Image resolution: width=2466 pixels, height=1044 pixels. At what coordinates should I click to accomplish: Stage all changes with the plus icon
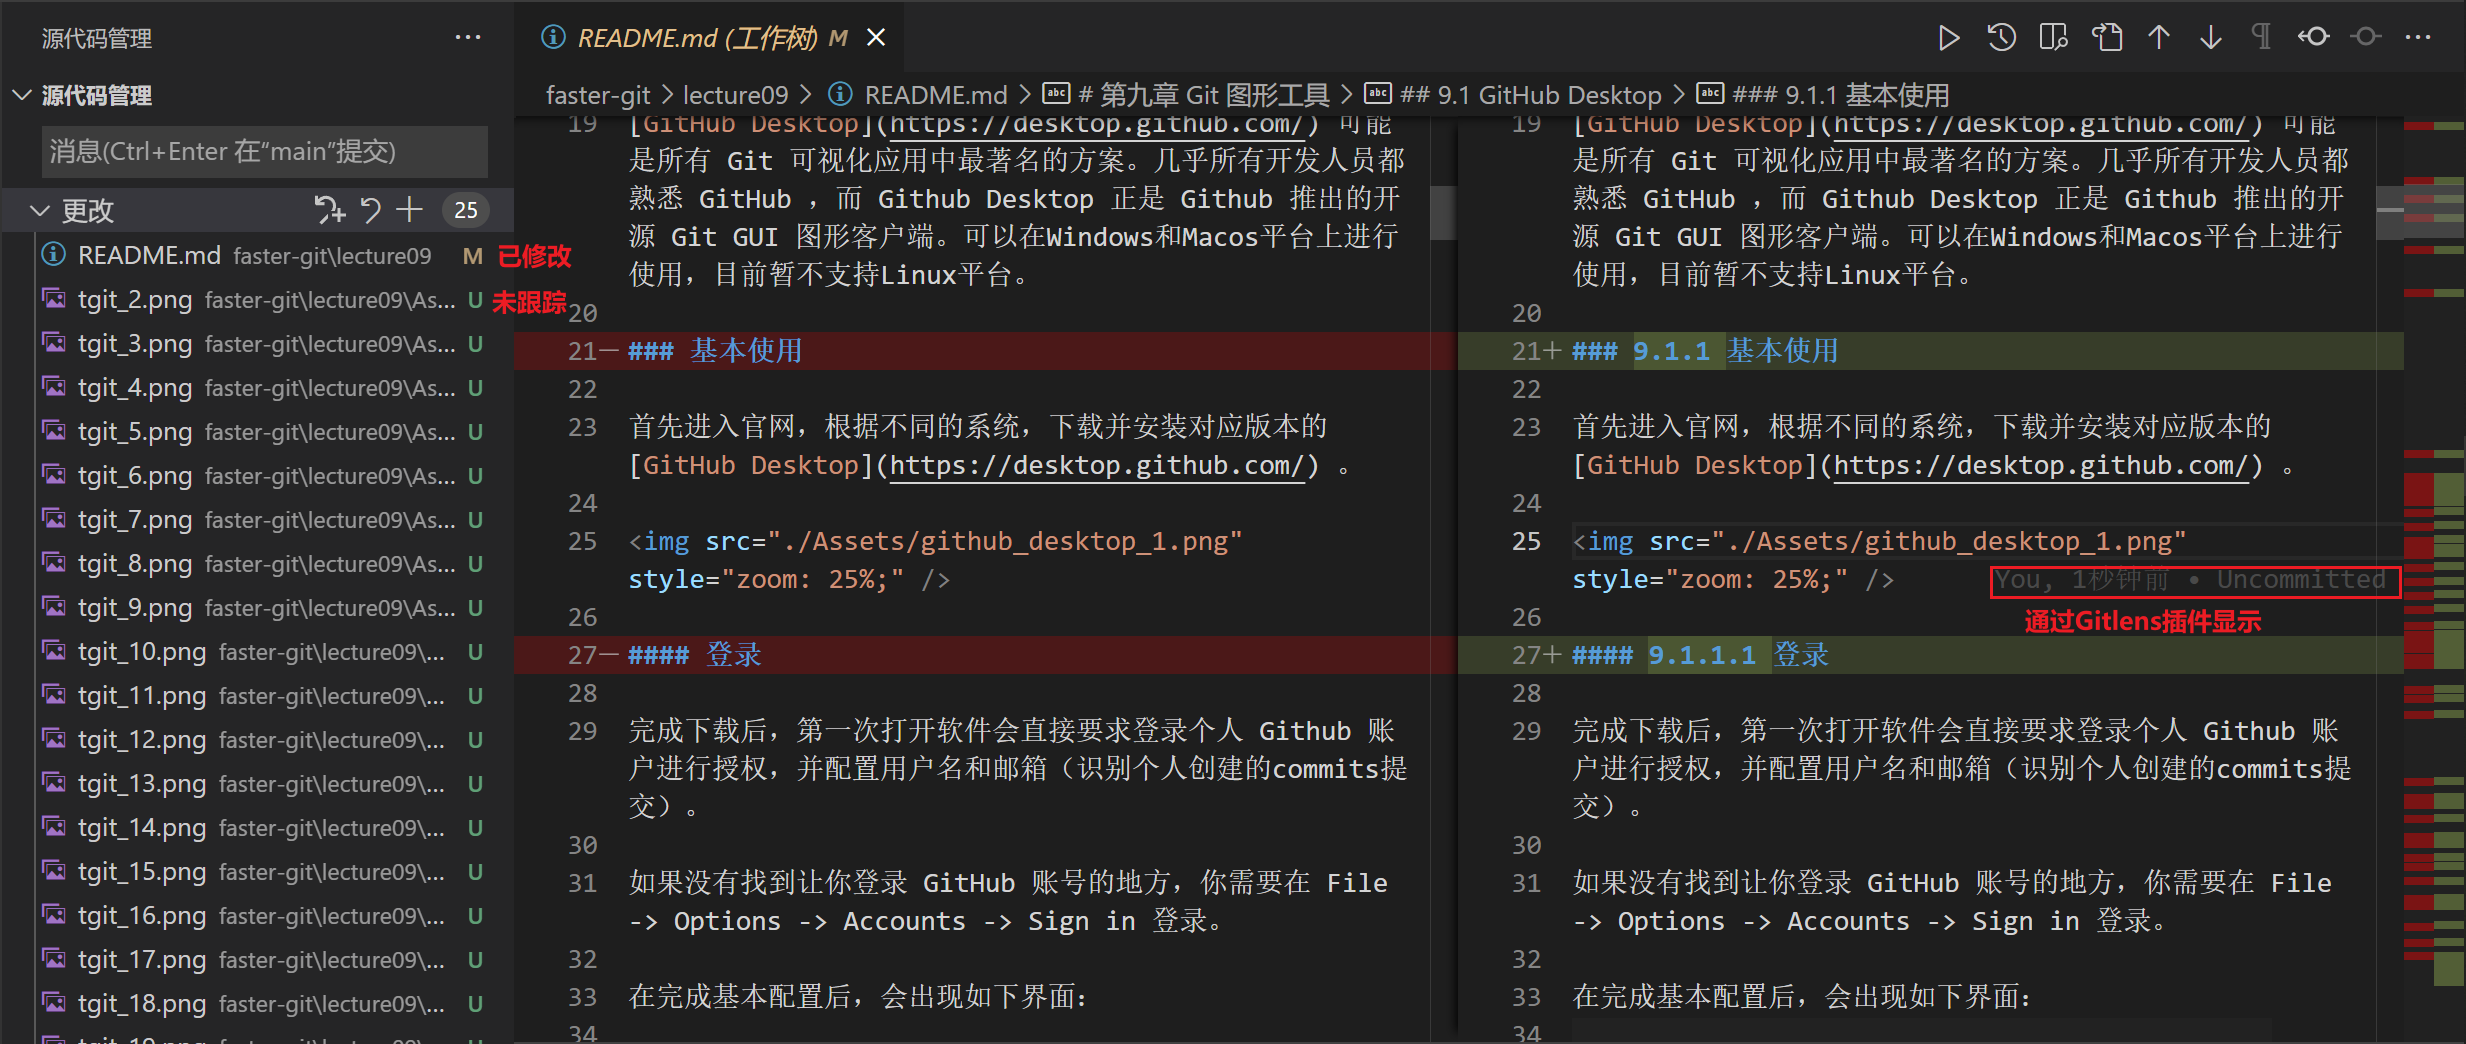pos(409,210)
